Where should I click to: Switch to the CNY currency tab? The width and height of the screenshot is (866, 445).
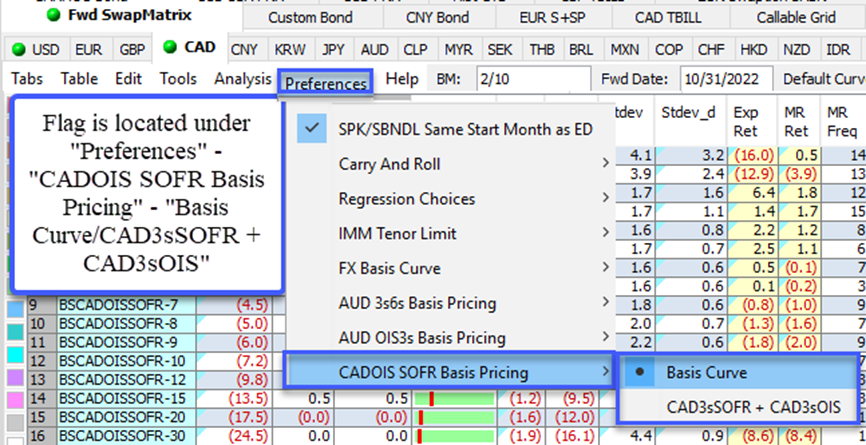(x=244, y=50)
